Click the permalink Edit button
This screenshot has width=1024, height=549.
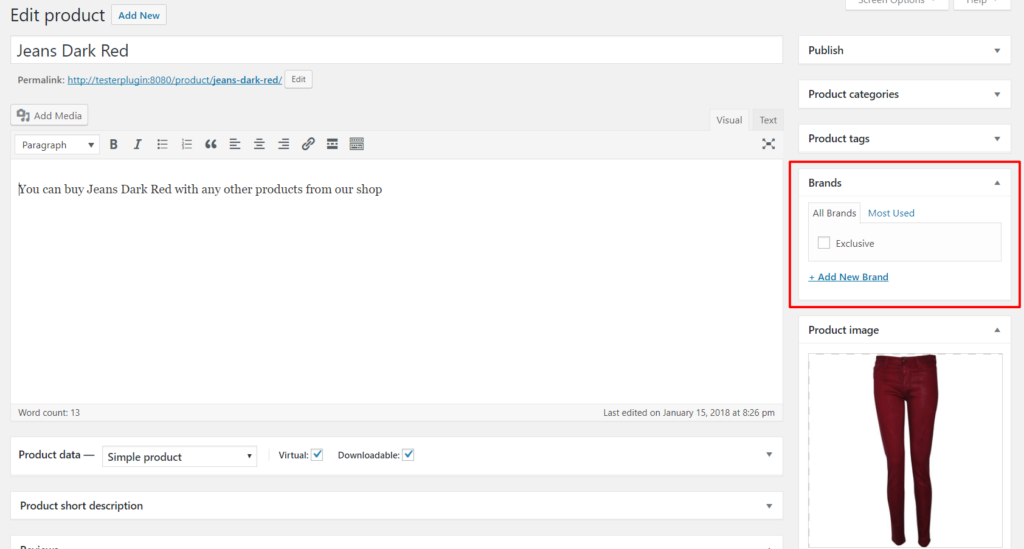298,79
